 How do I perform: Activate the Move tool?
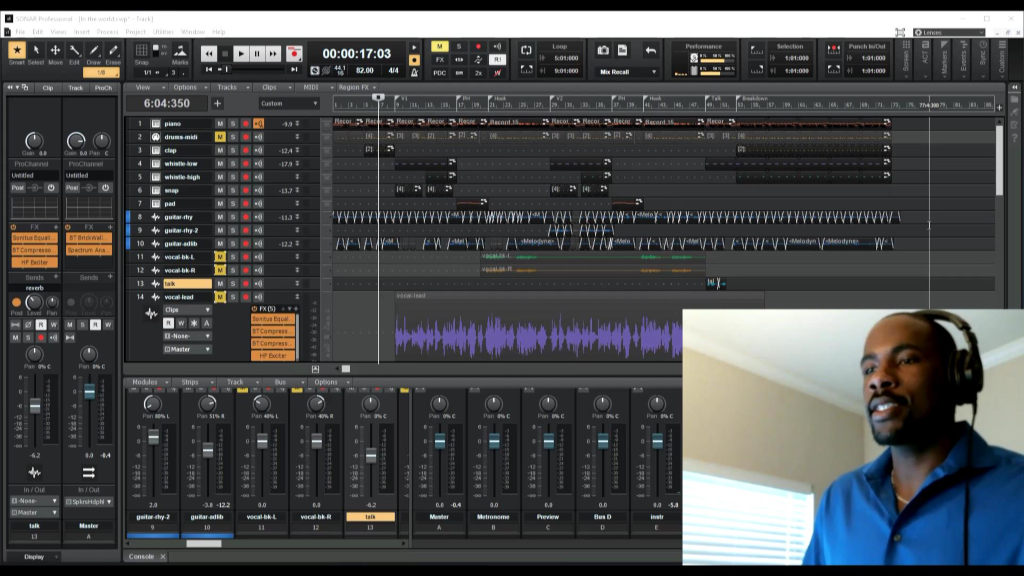tap(56, 52)
